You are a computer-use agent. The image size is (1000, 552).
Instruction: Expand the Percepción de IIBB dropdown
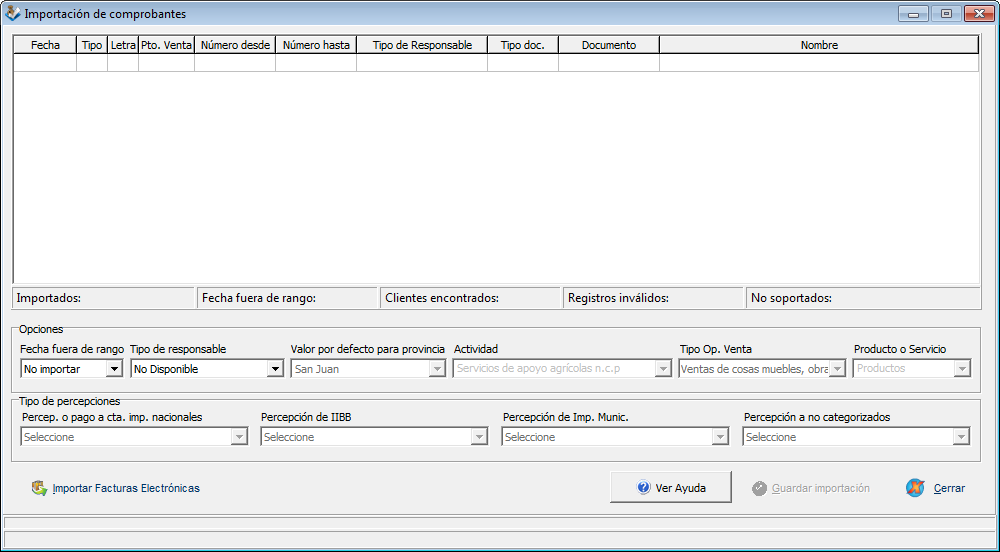point(479,437)
